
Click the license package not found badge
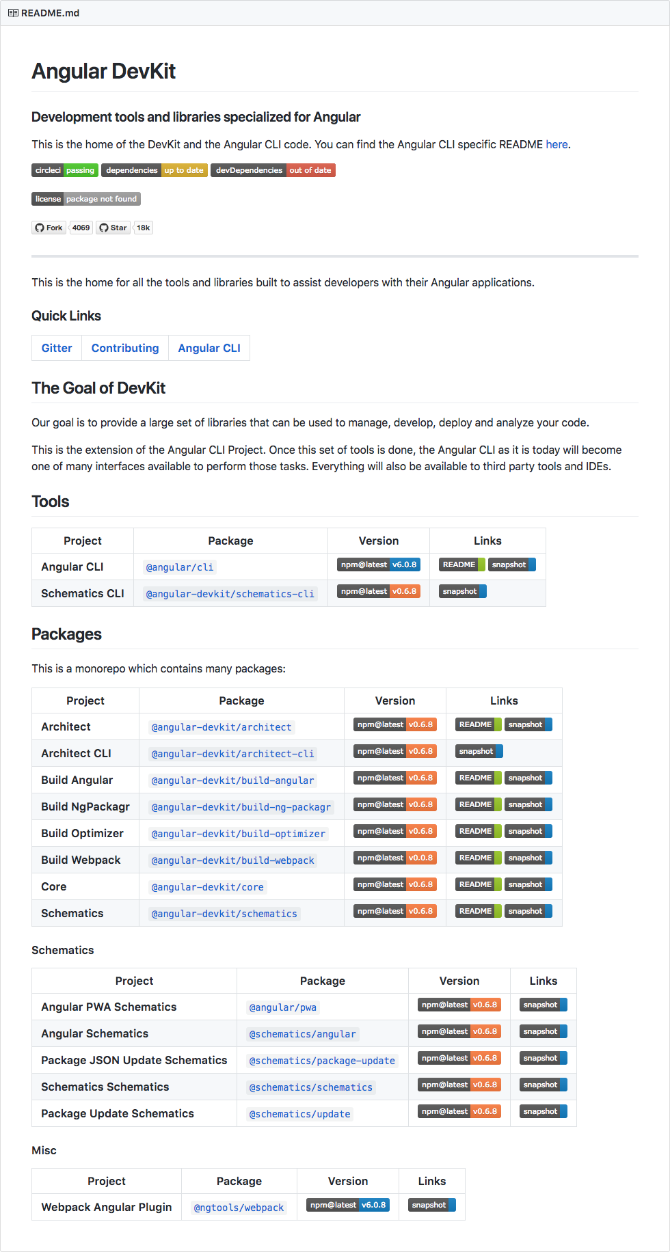(86, 199)
